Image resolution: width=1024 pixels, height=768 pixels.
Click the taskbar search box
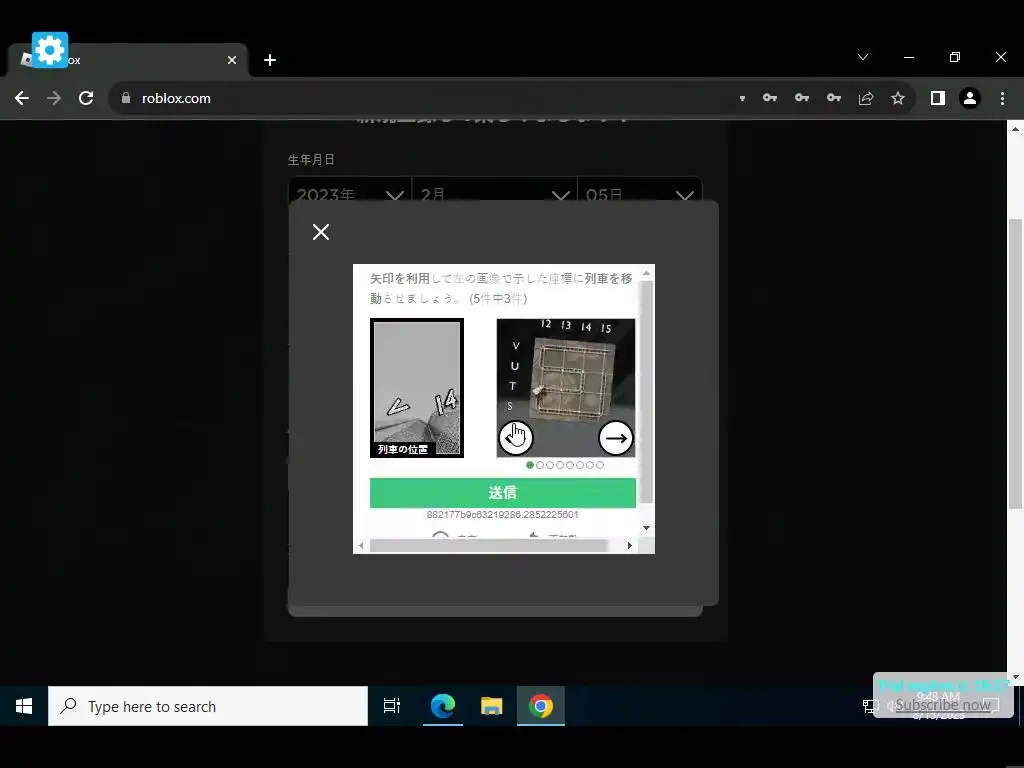(x=208, y=706)
